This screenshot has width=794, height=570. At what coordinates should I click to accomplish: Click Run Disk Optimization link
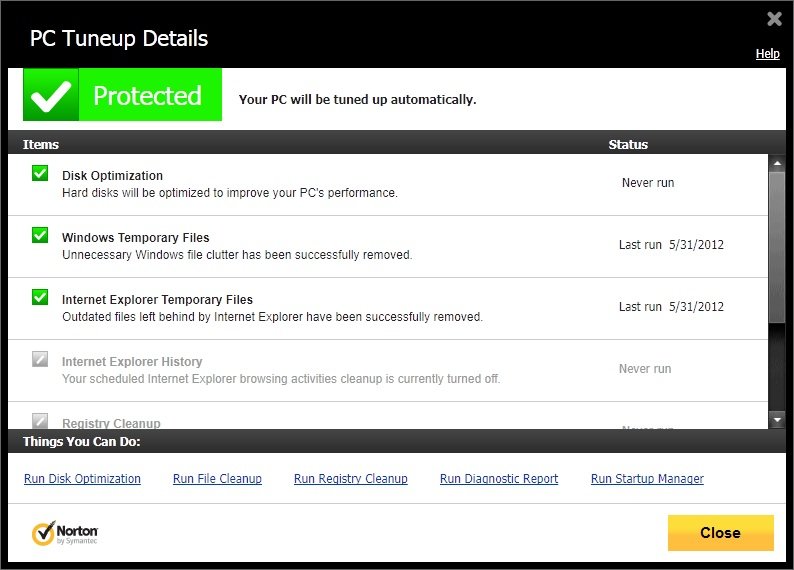[83, 479]
